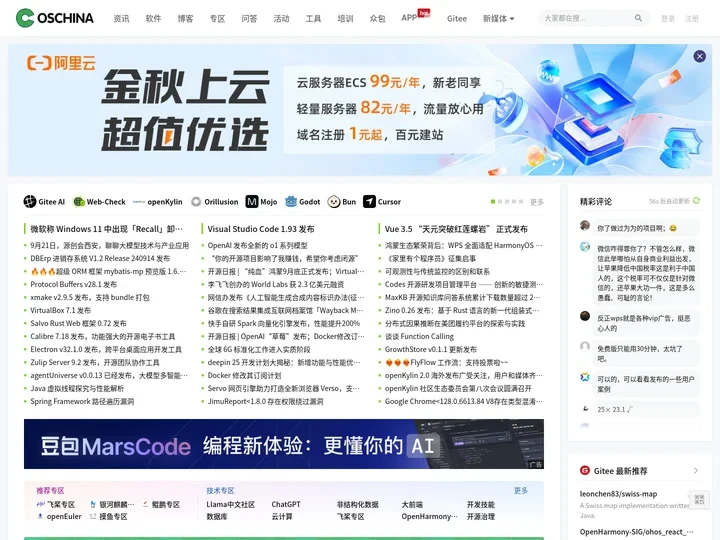Click 更多 in the 技术专区 panel
720x540 pixels.
pyautogui.click(x=521, y=490)
